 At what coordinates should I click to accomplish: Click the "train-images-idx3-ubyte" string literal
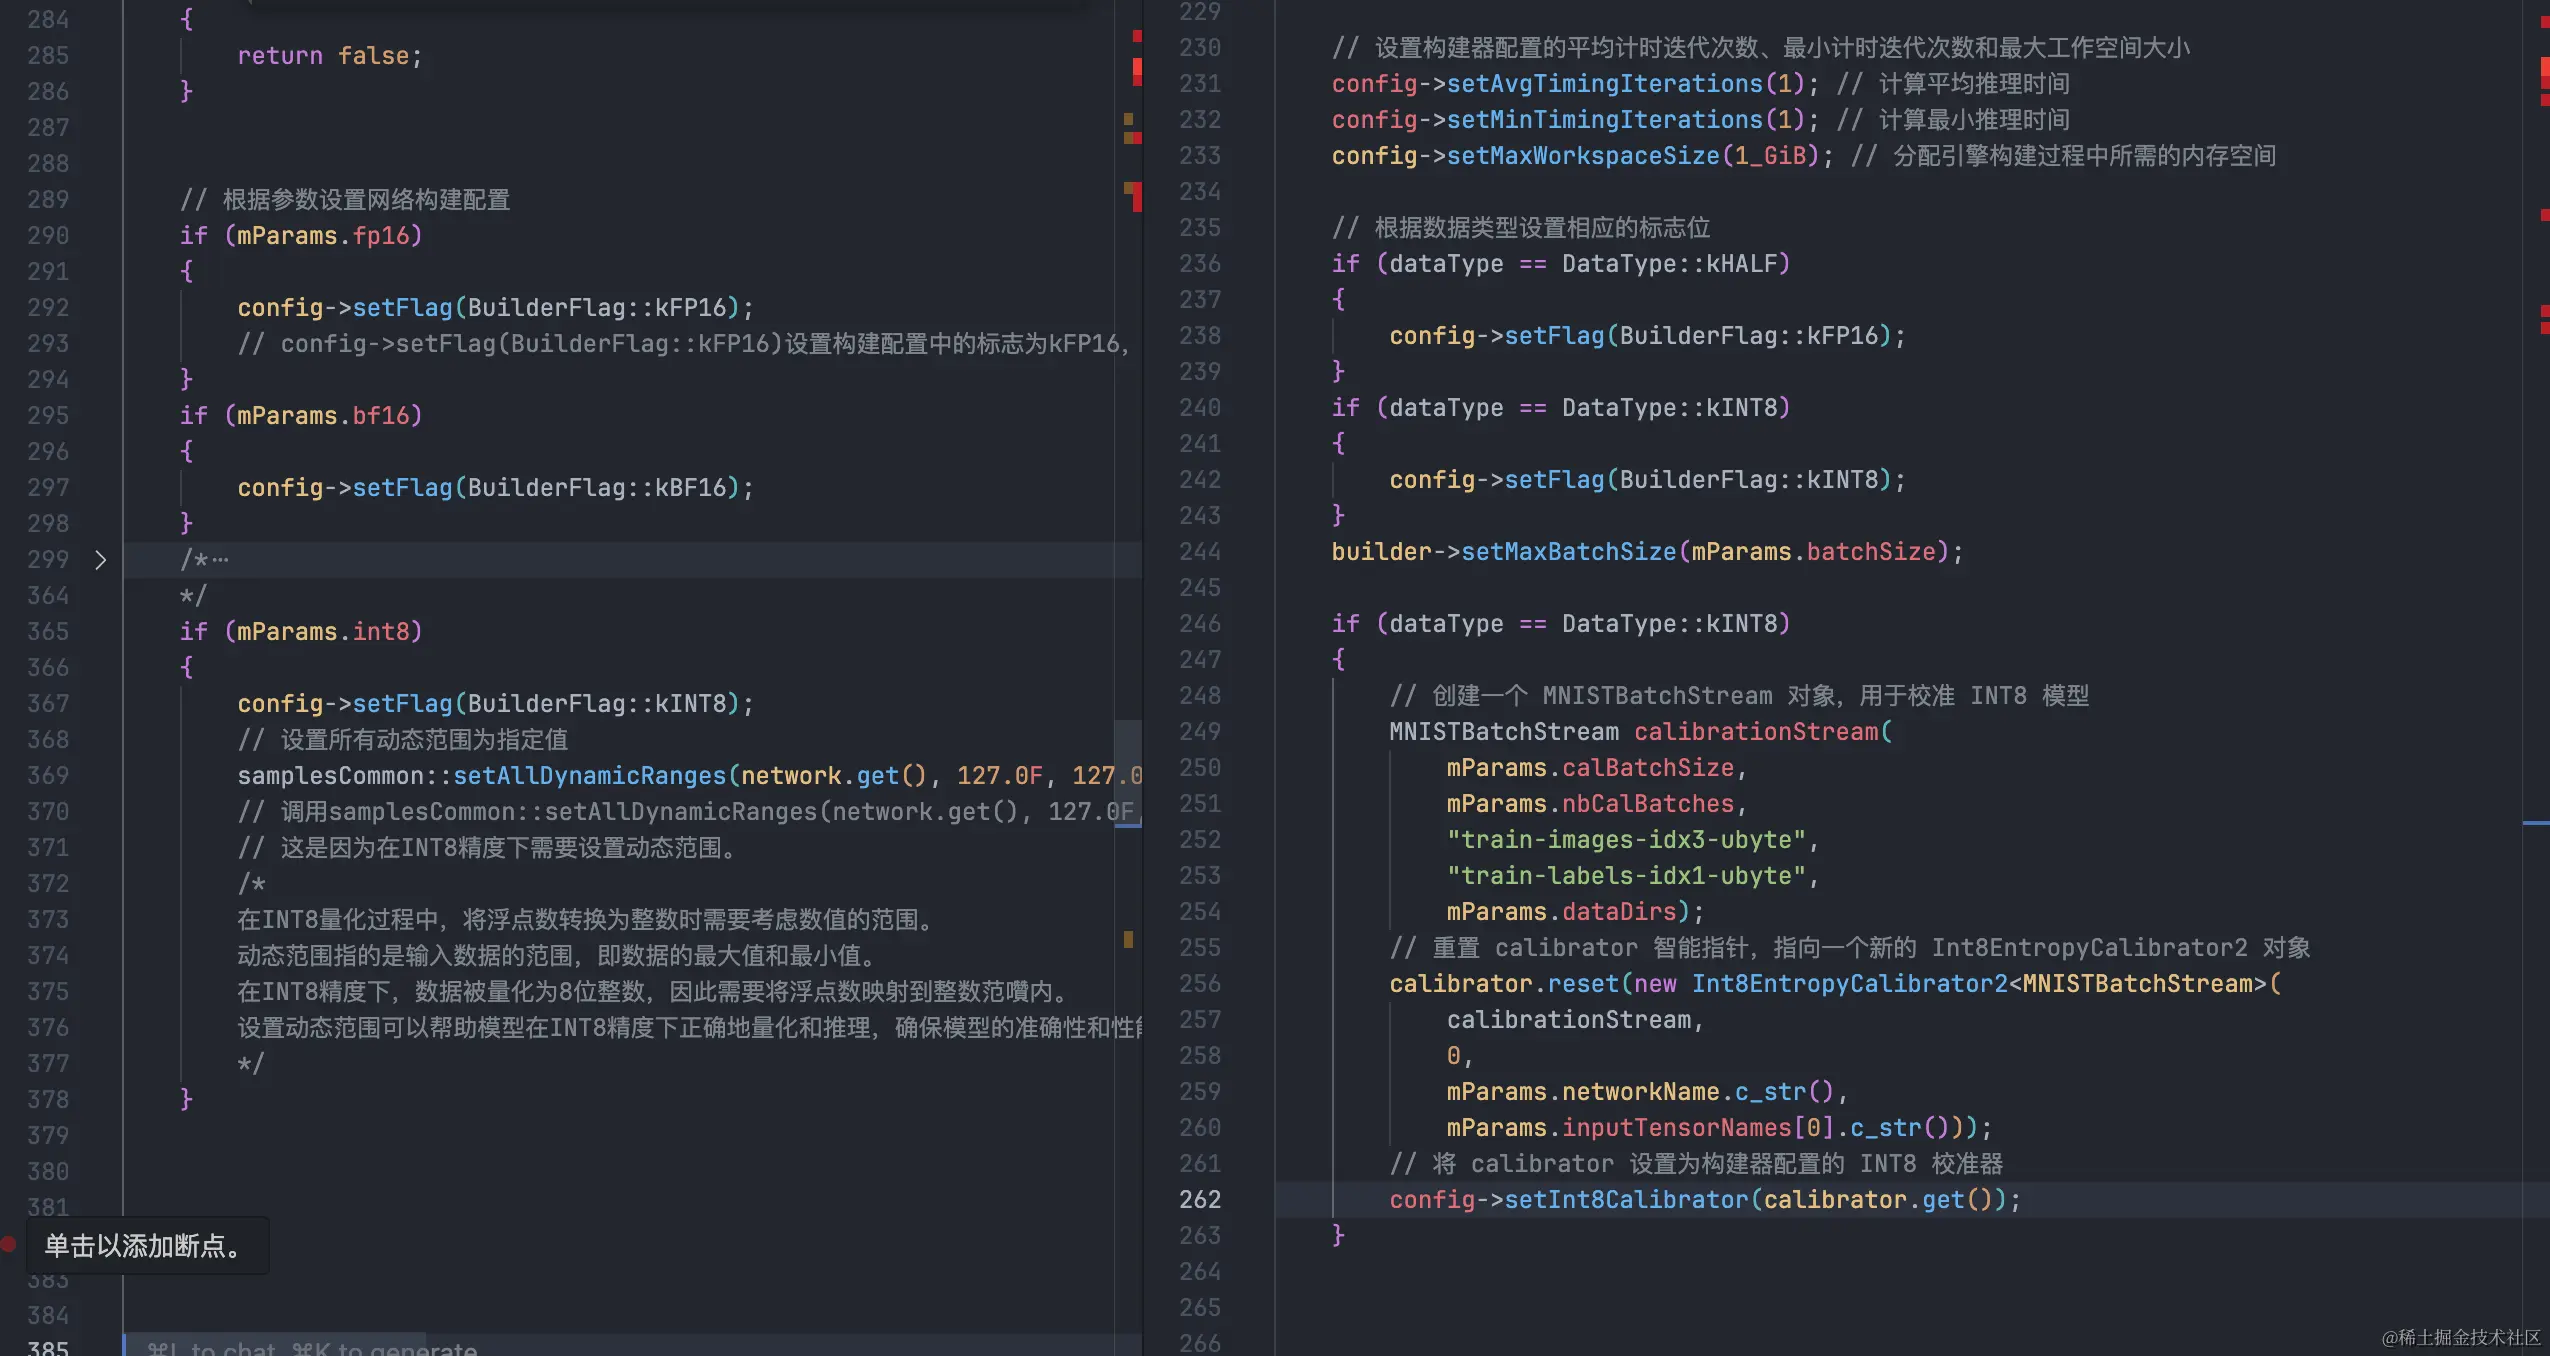pos(1626,839)
